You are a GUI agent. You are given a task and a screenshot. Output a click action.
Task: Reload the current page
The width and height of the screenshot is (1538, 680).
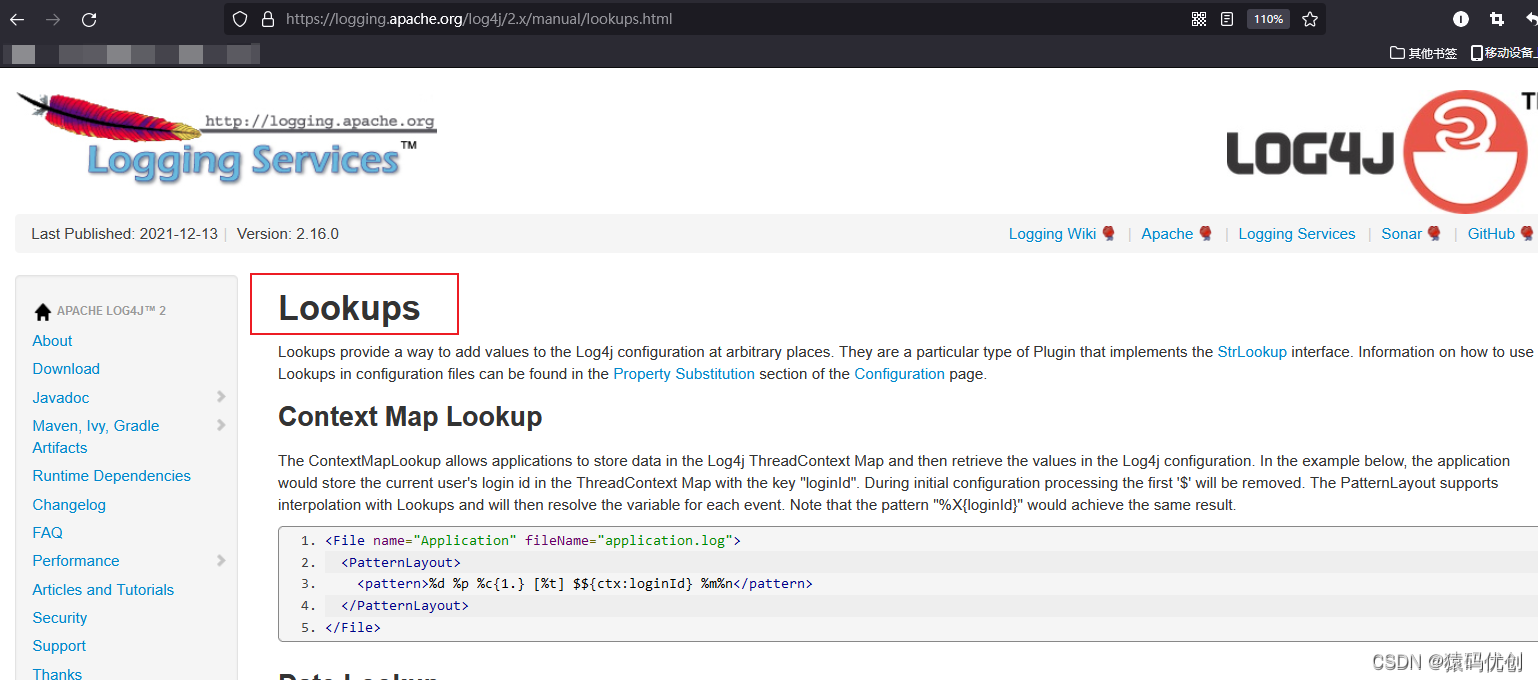[x=89, y=19]
